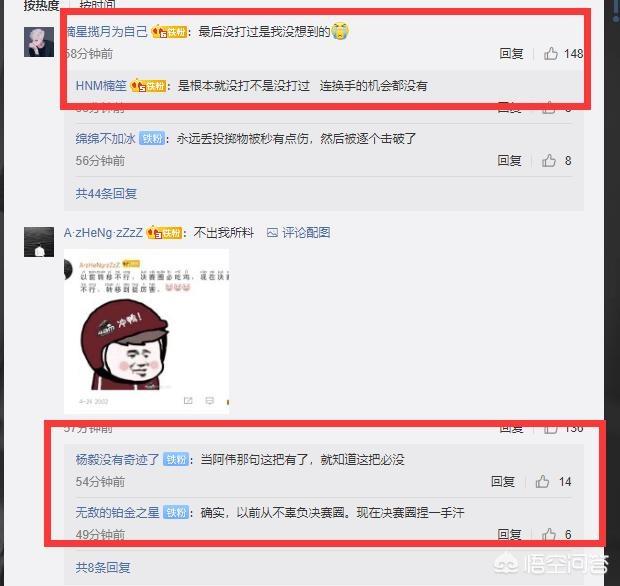The height and width of the screenshot is (586, 620).
Task: Click the crying emoji in first comment
Action: point(340,31)
